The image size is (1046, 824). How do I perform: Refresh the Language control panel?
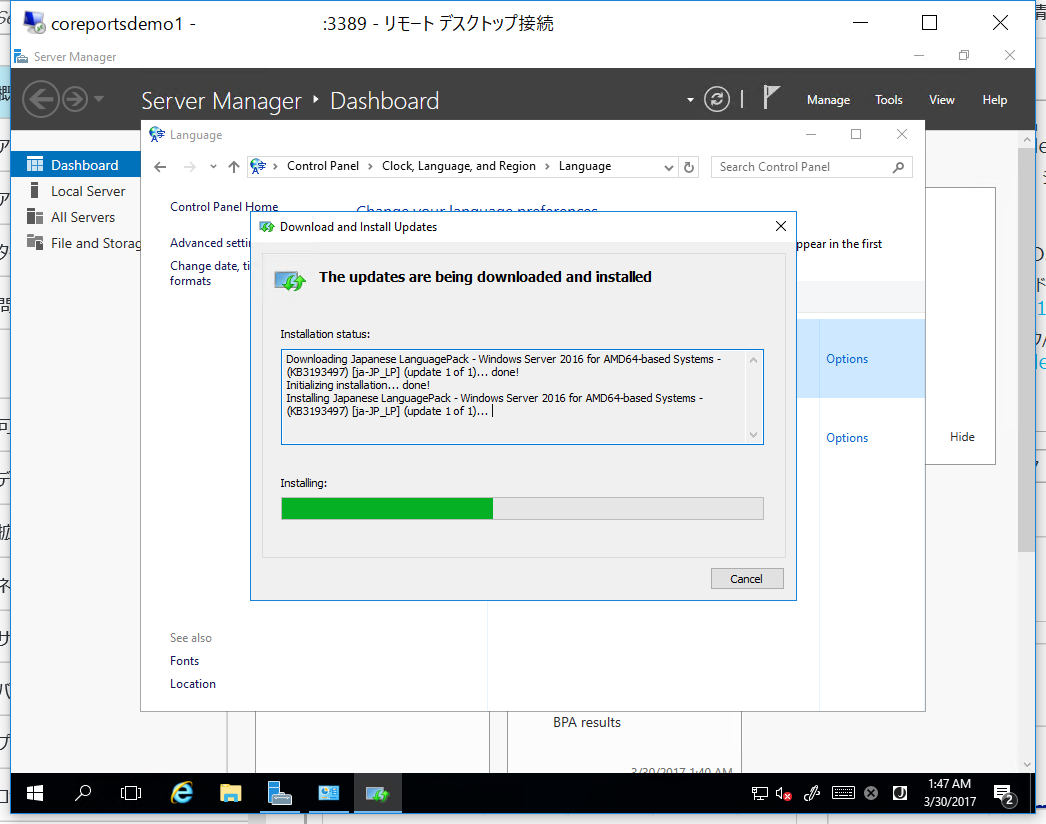689,167
